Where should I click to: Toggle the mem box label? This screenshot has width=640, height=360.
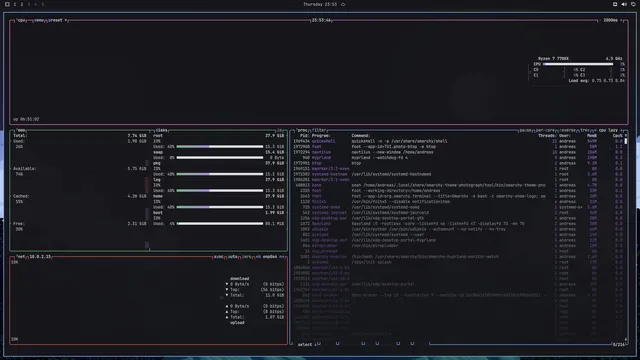(x=21, y=130)
